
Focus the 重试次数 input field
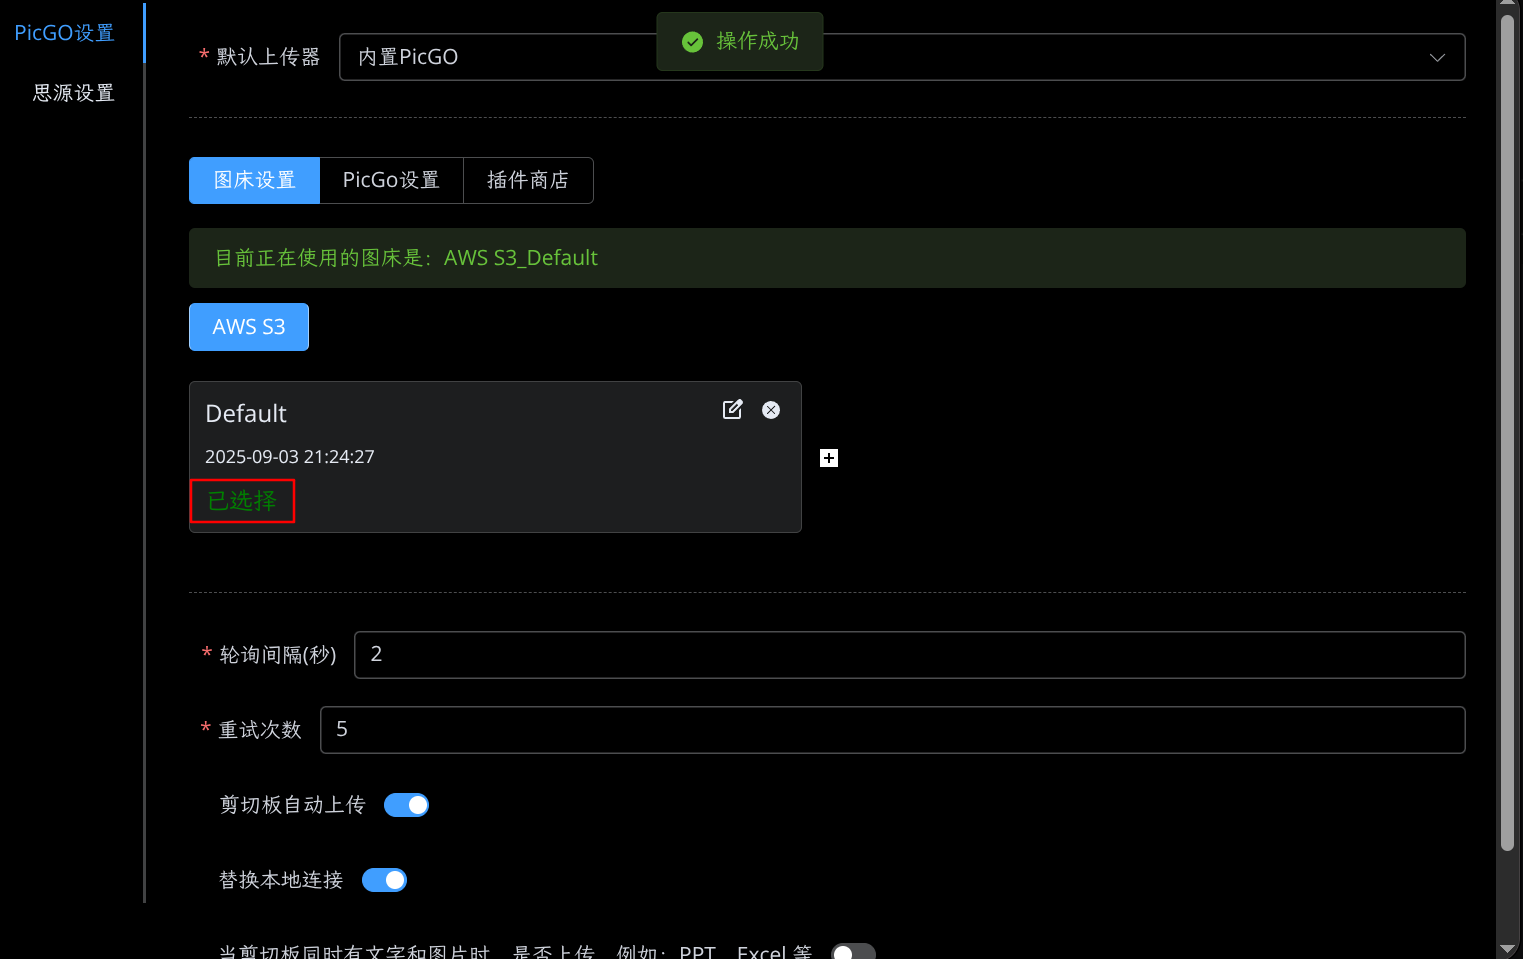click(892, 730)
